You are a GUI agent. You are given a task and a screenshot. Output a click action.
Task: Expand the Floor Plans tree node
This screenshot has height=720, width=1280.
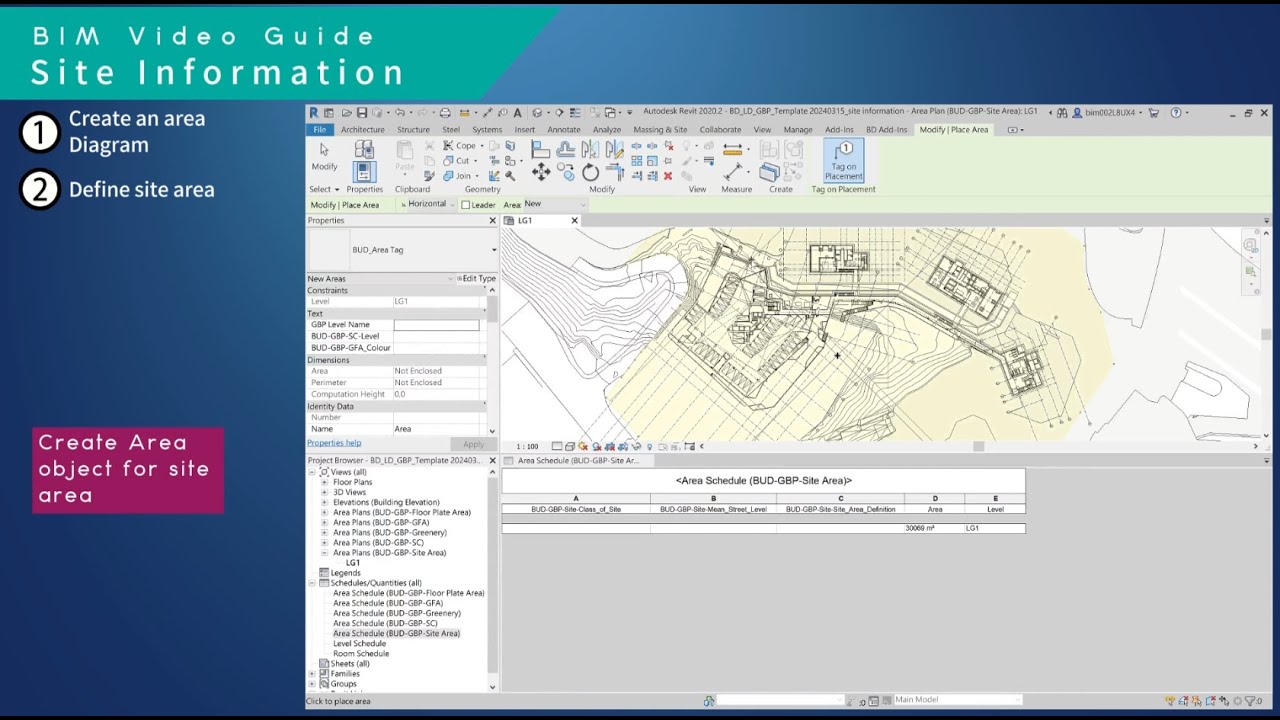(324, 482)
